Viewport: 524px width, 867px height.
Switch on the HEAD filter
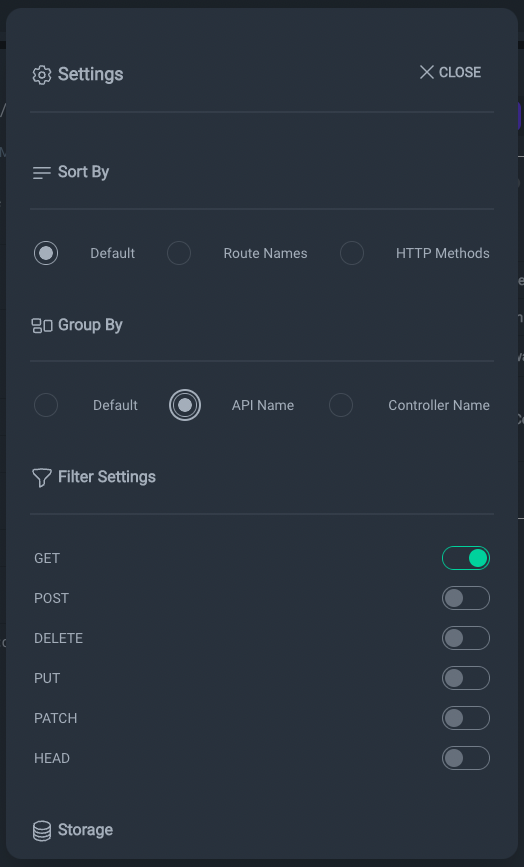click(466, 758)
